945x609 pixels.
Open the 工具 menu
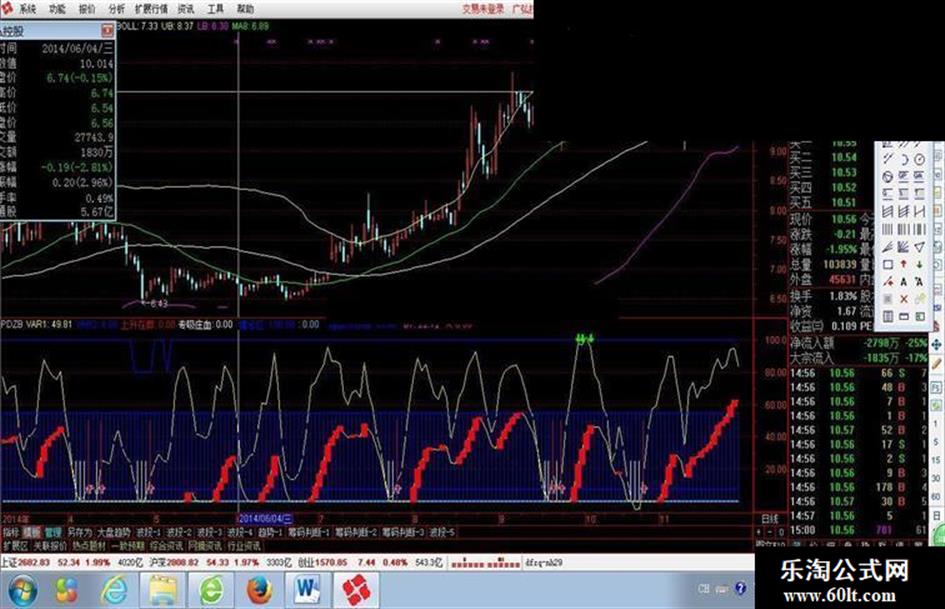click(x=215, y=8)
